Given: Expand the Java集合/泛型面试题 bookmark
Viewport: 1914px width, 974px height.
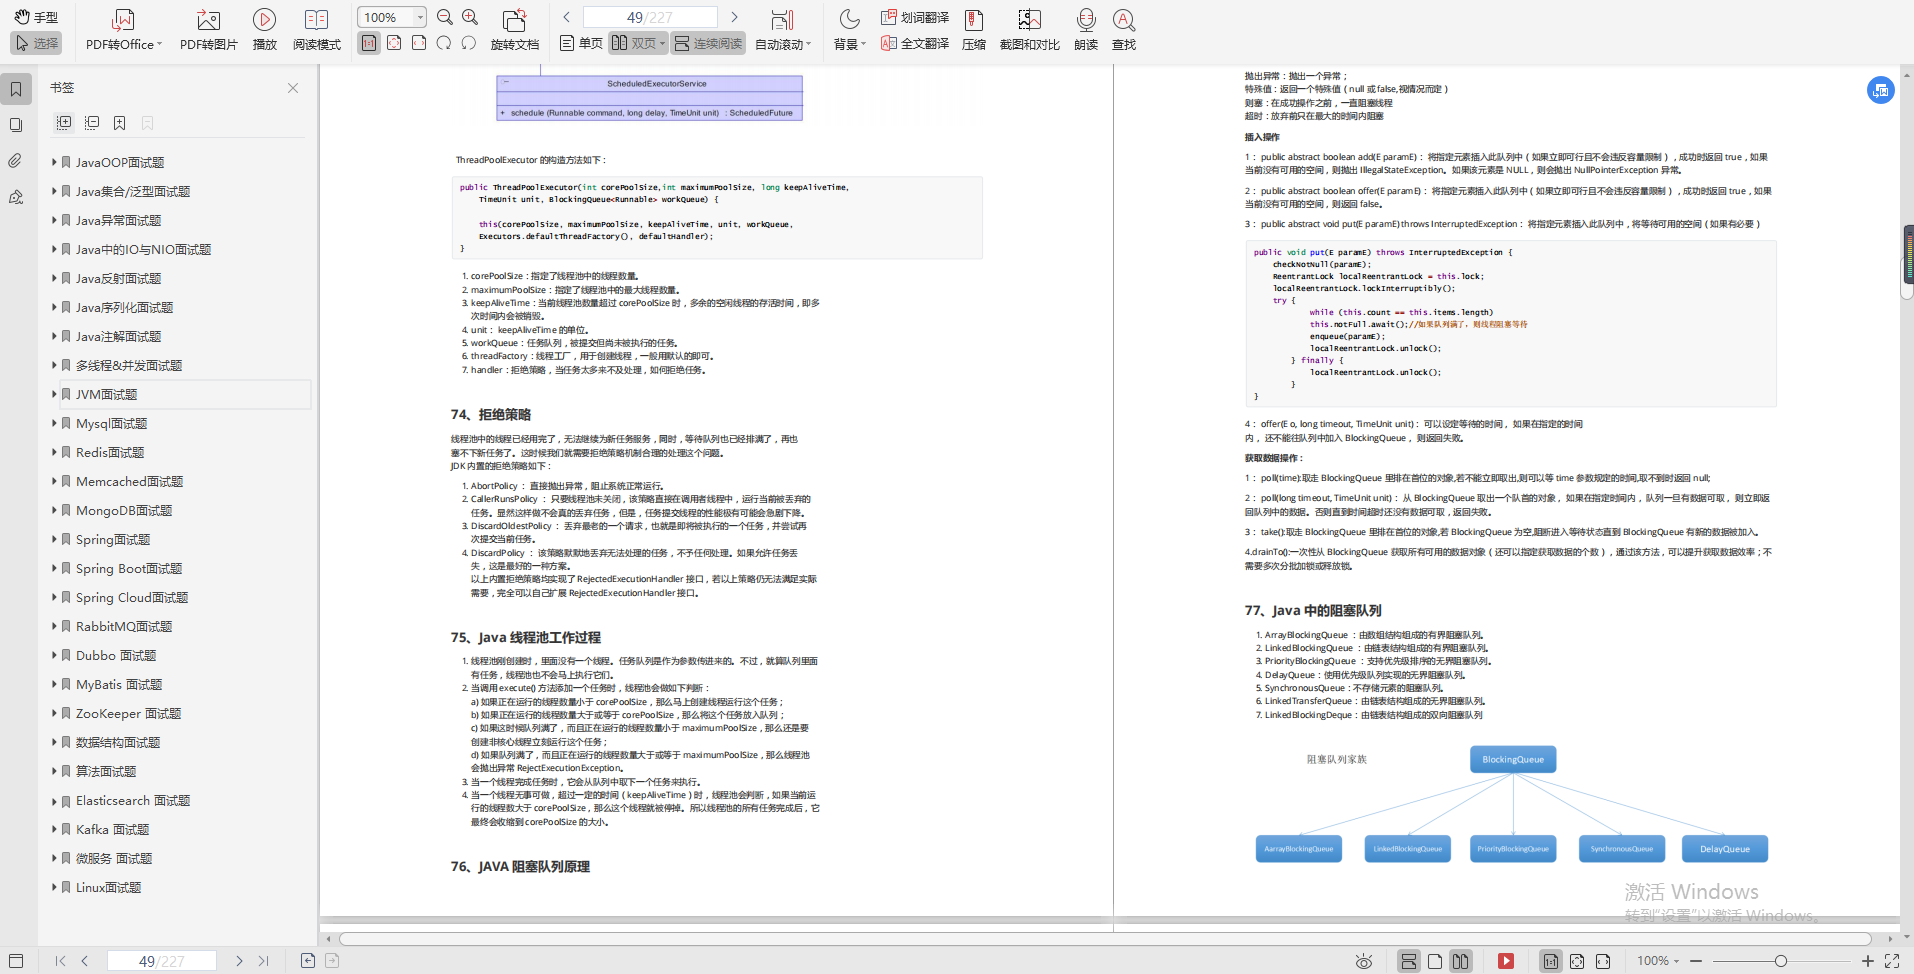Looking at the screenshot, I should pyautogui.click(x=54, y=191).
